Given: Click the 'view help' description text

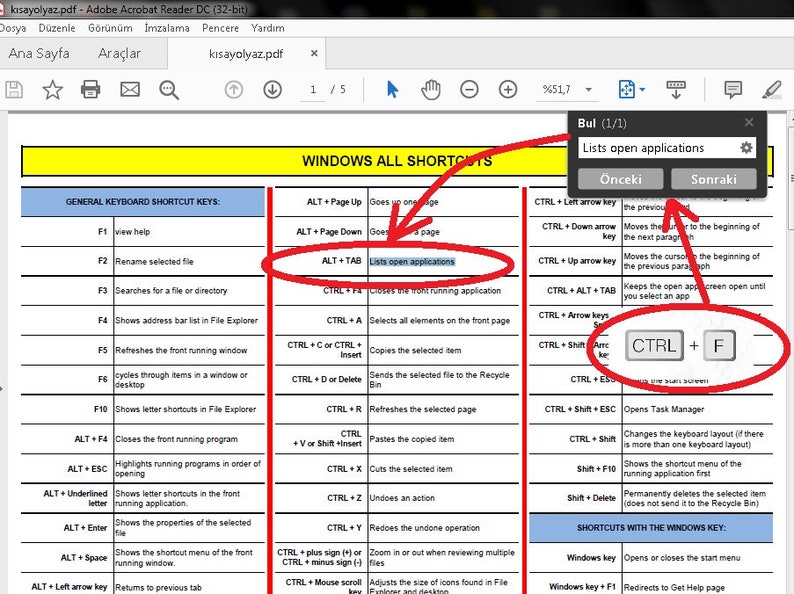Looking at the screenshot, I should coord(133,231).
